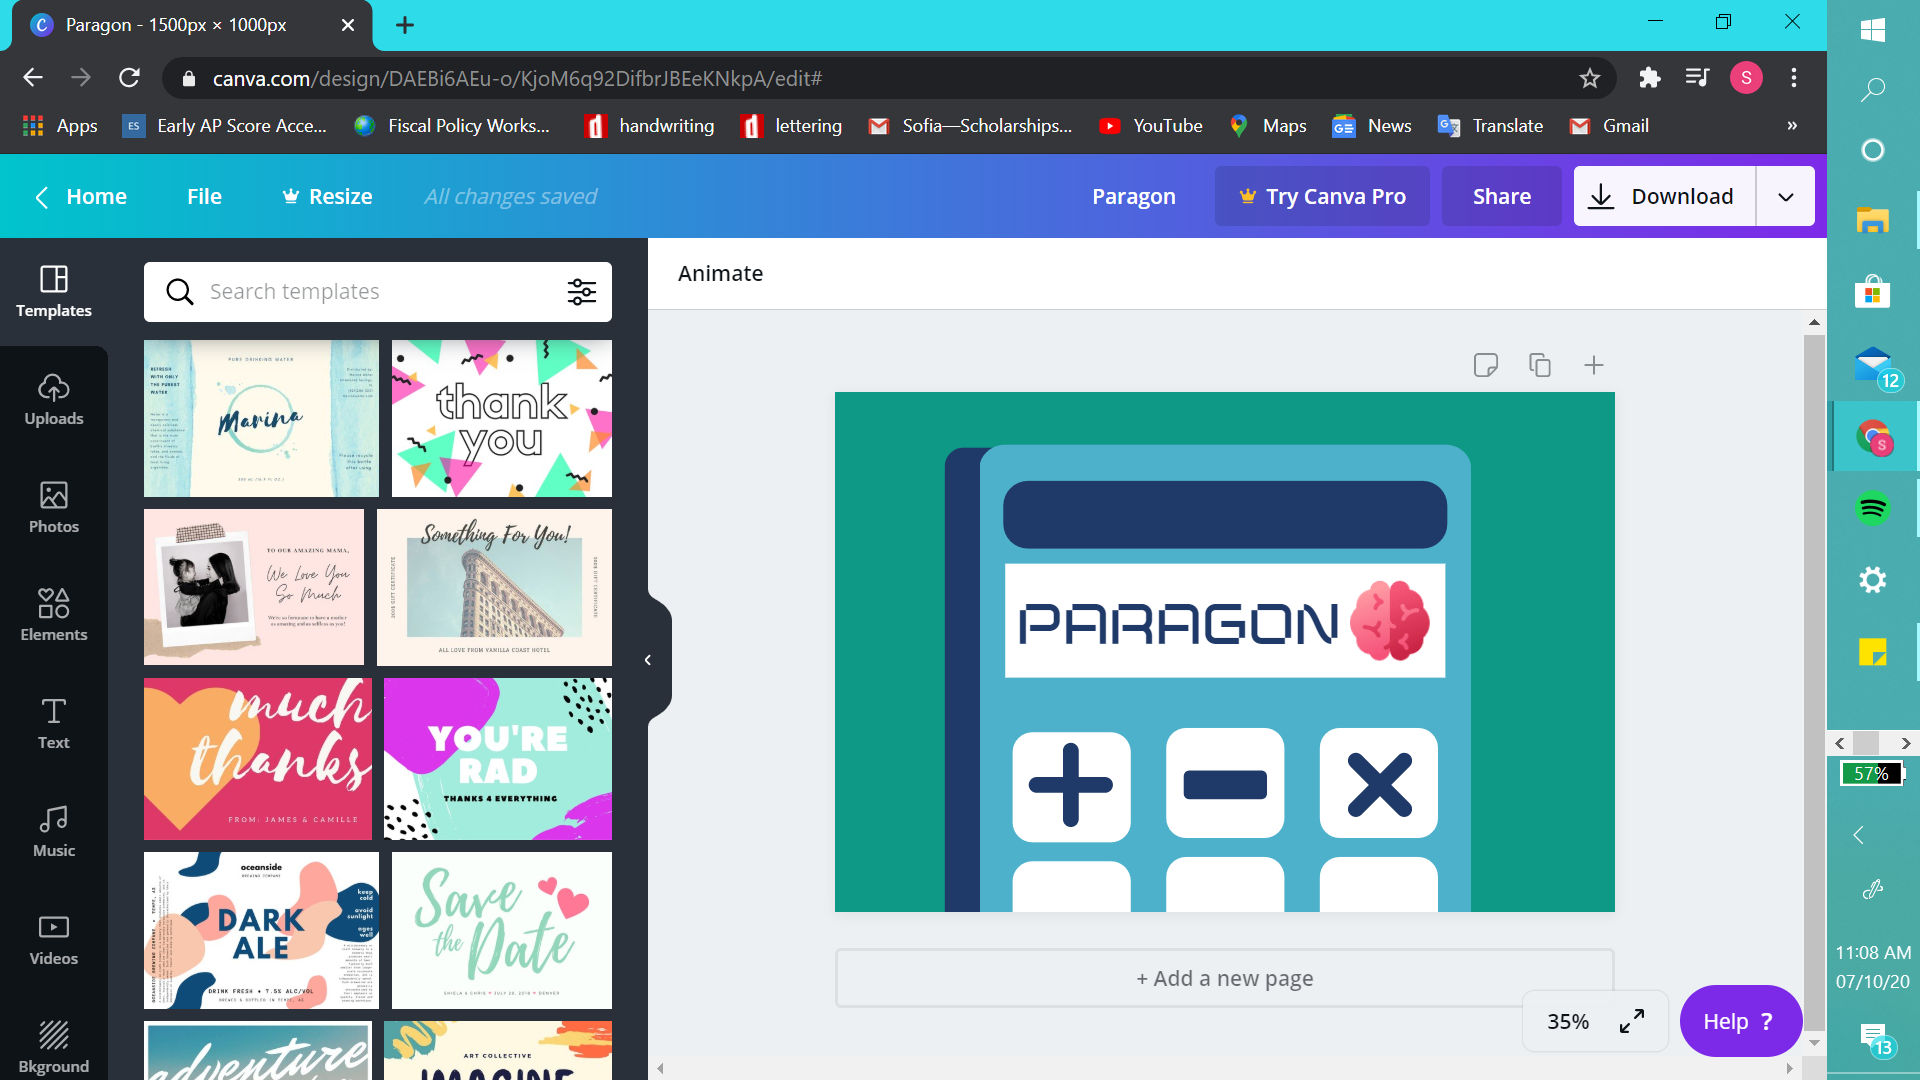This screenshot has width=1920, height=1080.
Task: Open the Videos panel
Action: tap(54, 940)
